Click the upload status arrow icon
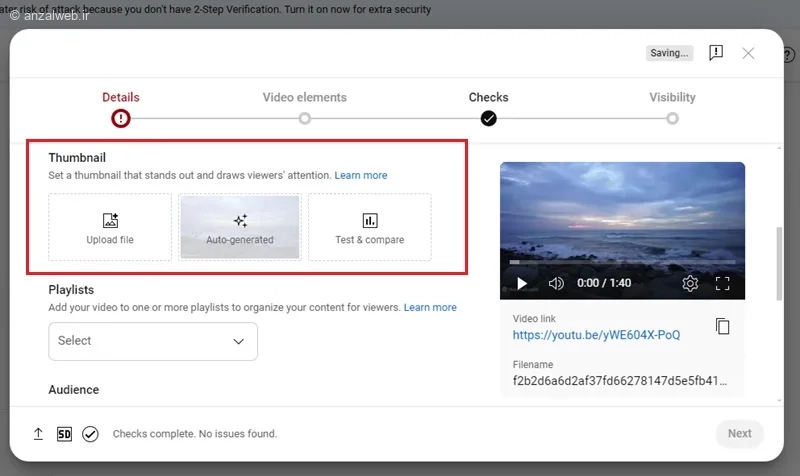 coord(38,434)
